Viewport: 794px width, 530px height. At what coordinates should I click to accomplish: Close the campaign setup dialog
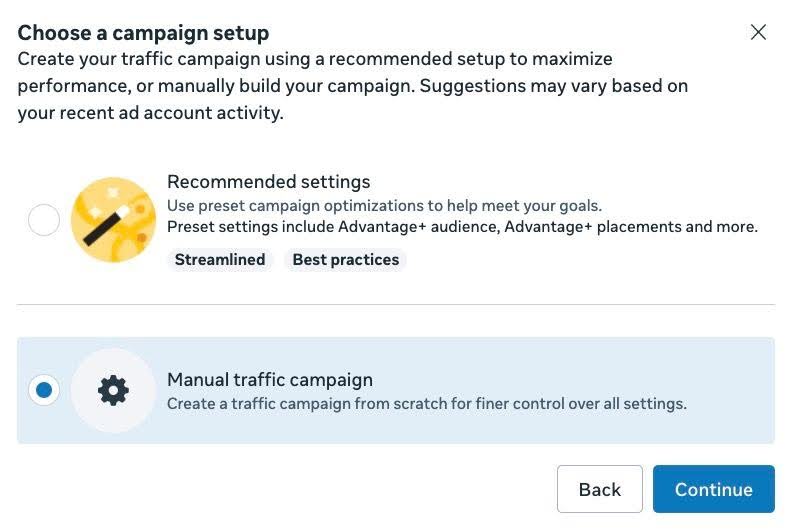tap(758, 32)
